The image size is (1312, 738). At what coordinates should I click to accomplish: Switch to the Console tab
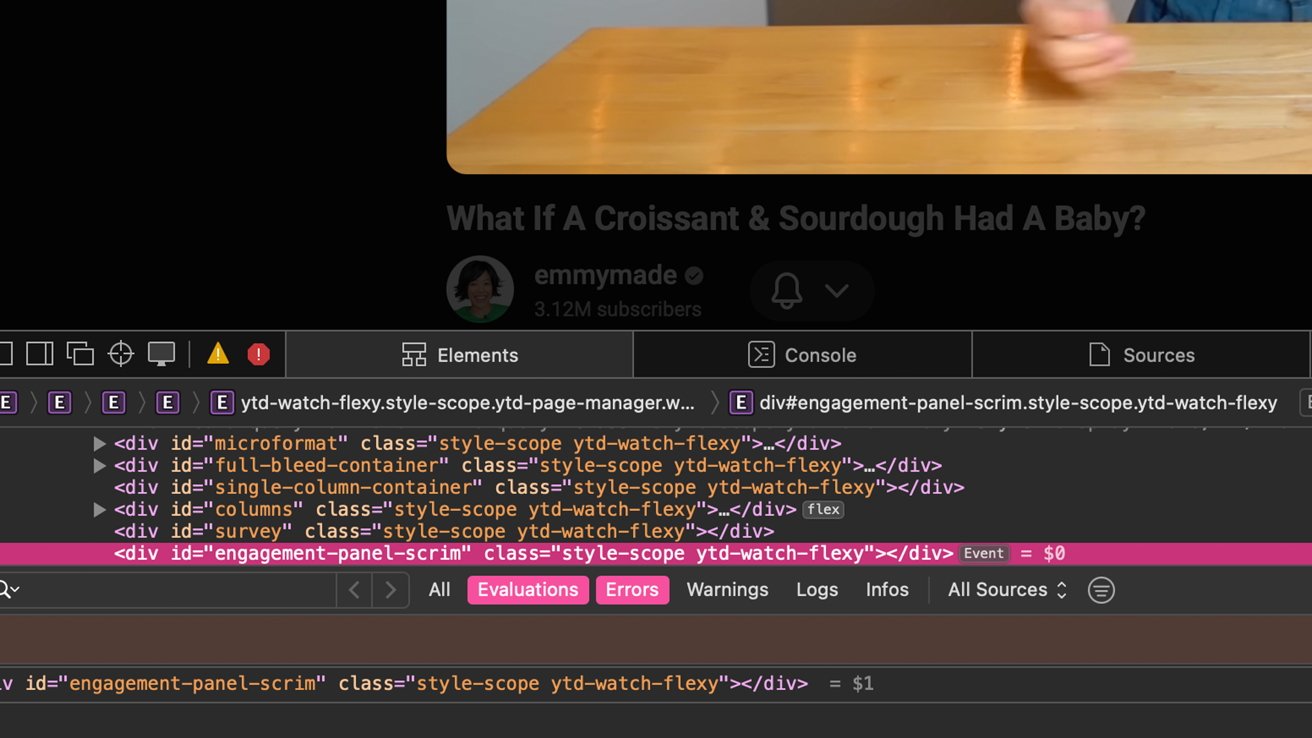click(x=802, y=355)
